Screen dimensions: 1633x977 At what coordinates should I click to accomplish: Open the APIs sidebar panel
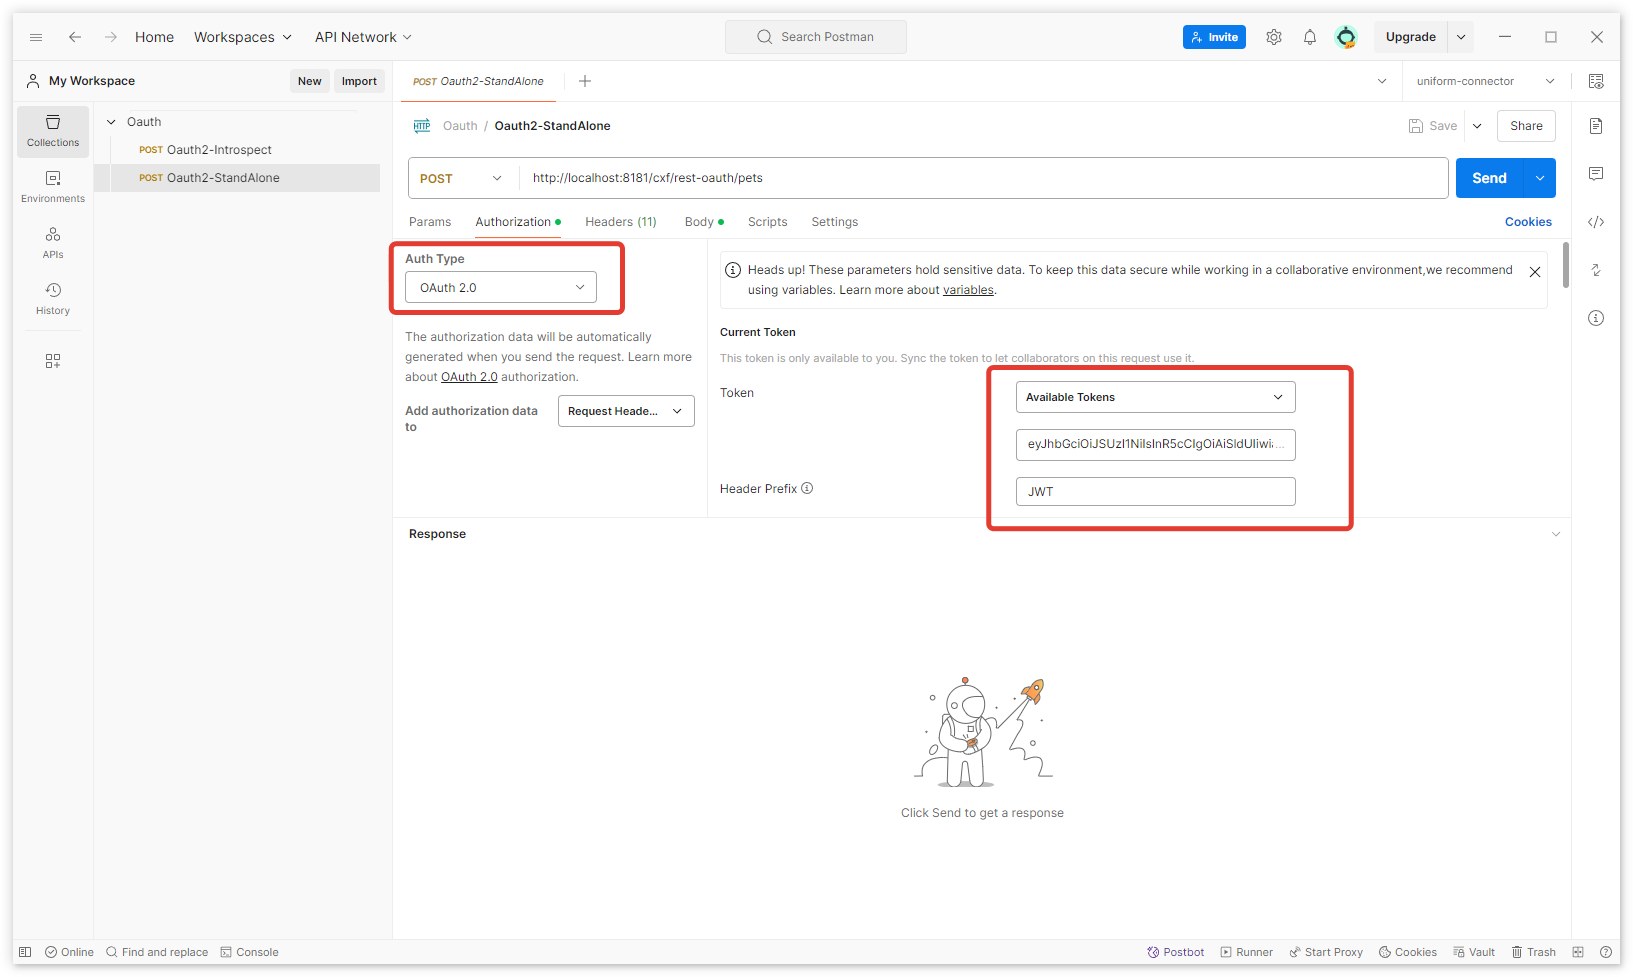53,243
